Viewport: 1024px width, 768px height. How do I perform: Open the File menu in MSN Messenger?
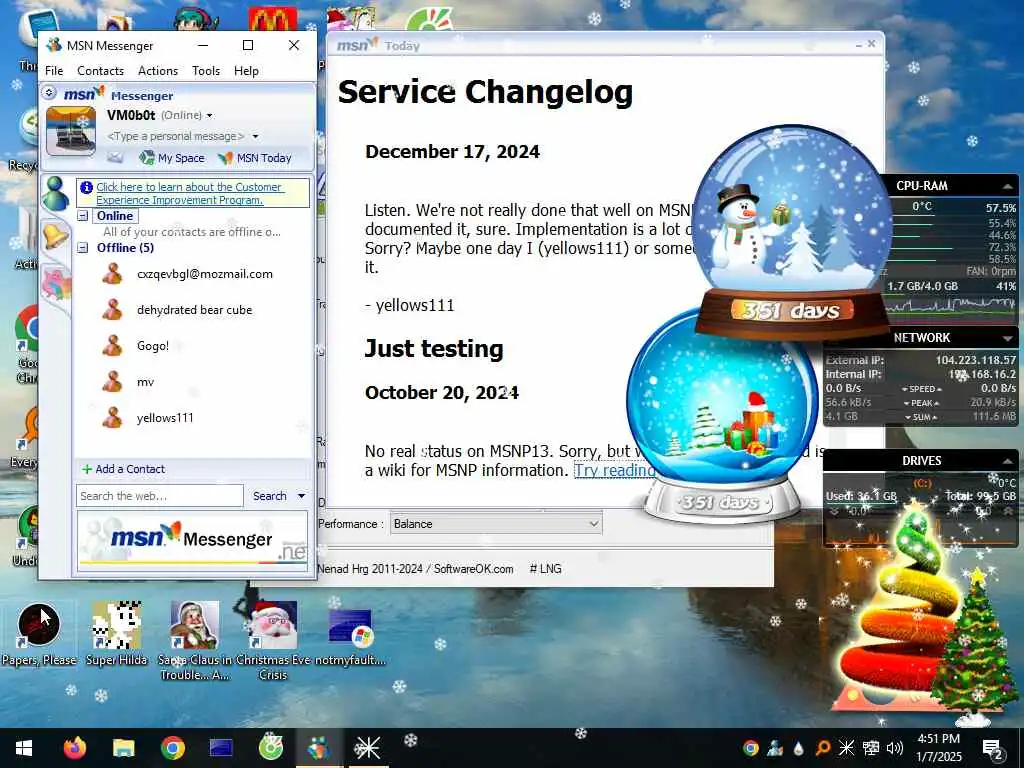point(54,71)
